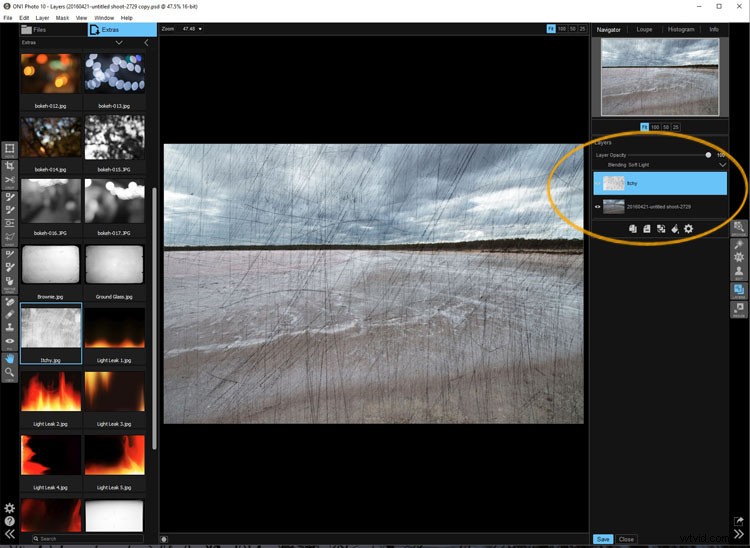750x548 pixels.
Task: Set Navigator zoom to 25
Action: (x=676, y=127)
